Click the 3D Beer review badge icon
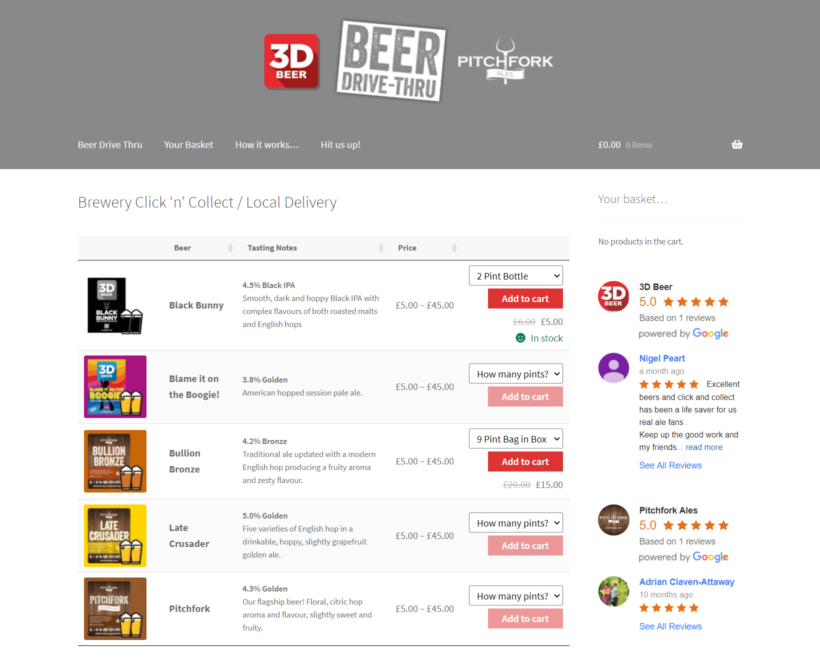820x664 pixels. pyautogui.click(x=613, y=296)
